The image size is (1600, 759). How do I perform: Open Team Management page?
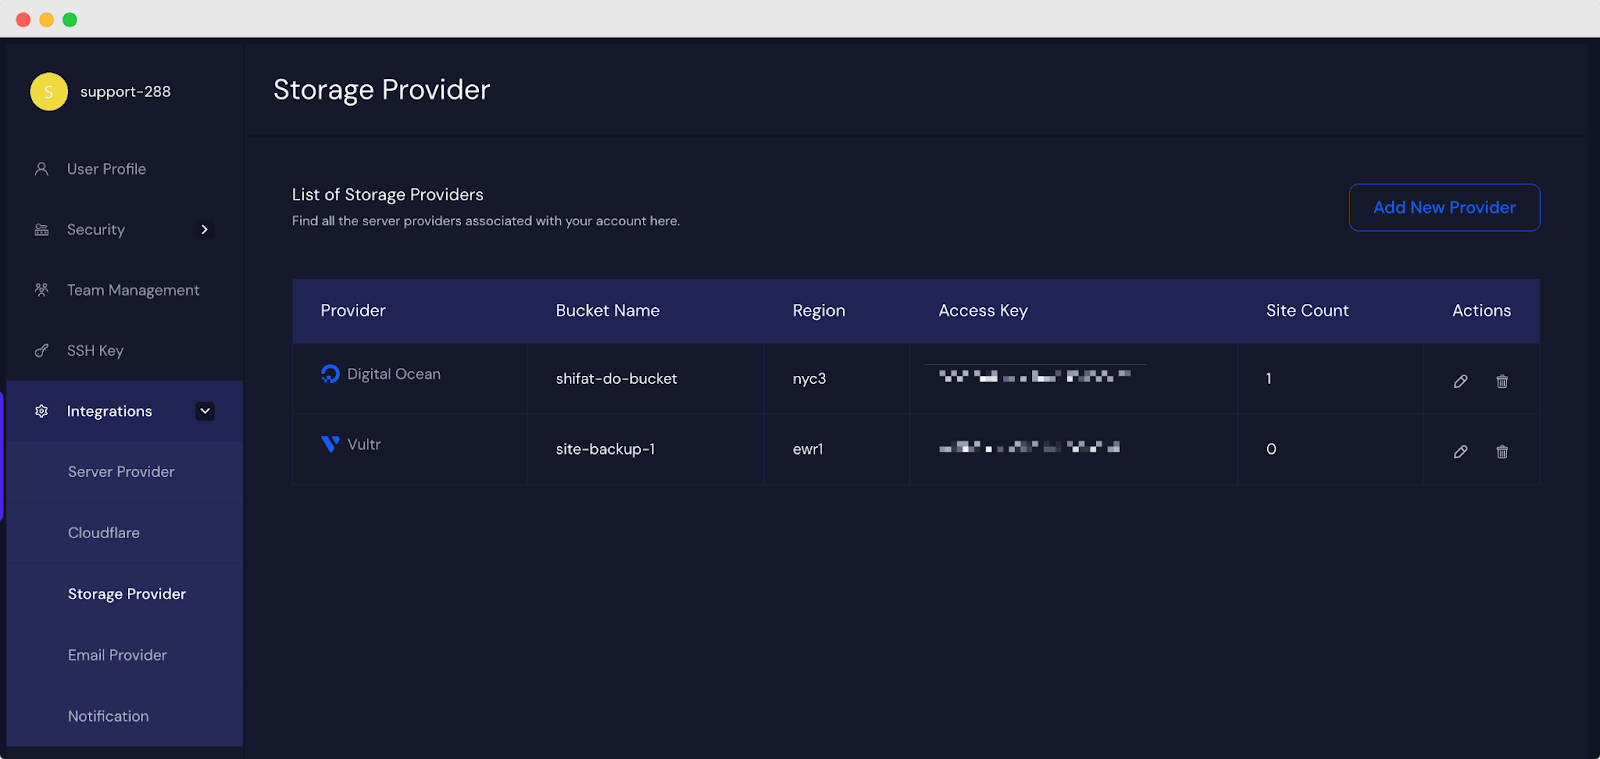click(132, 290)
